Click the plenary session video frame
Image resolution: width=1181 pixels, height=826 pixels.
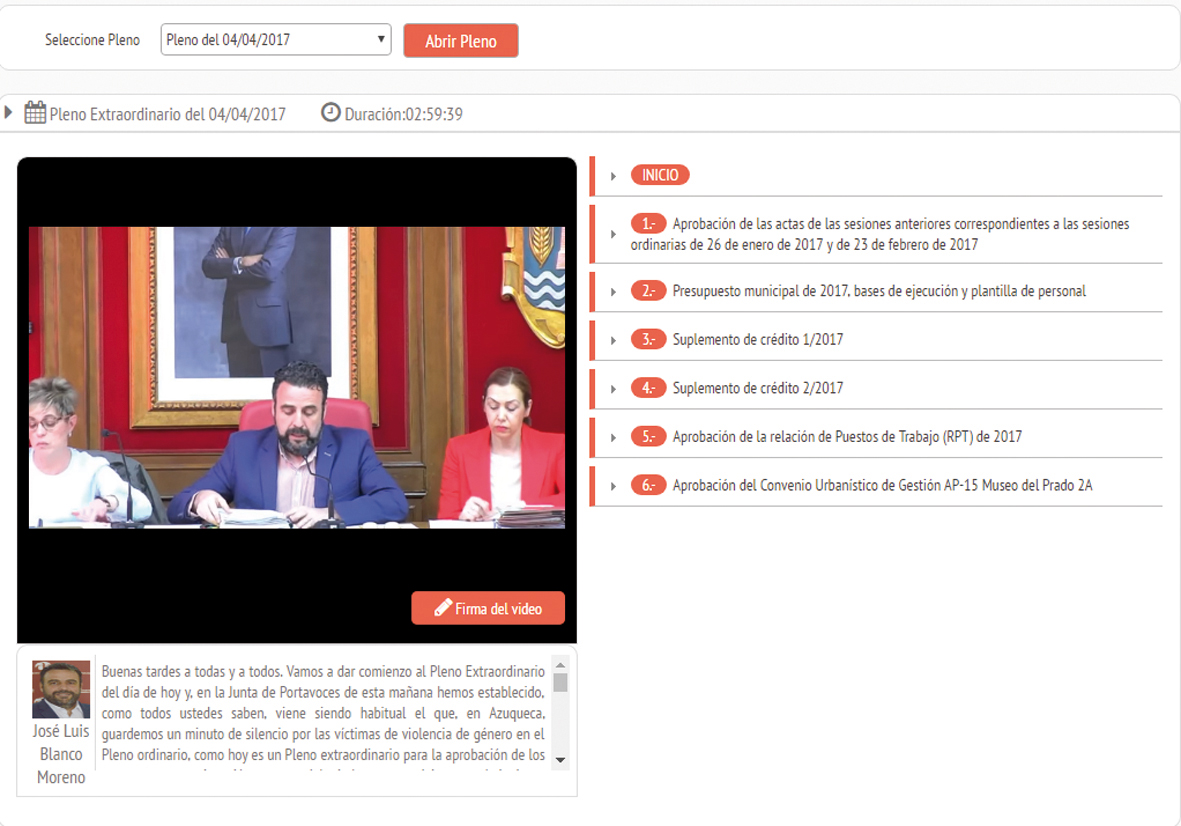[x=296, y=377]
